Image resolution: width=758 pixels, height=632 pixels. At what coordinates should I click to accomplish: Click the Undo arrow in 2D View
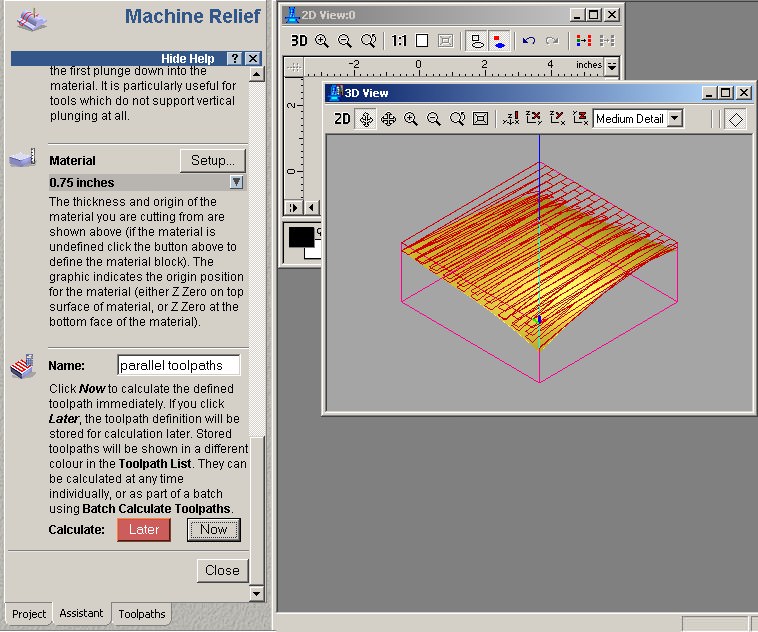(x=529, y=41)
